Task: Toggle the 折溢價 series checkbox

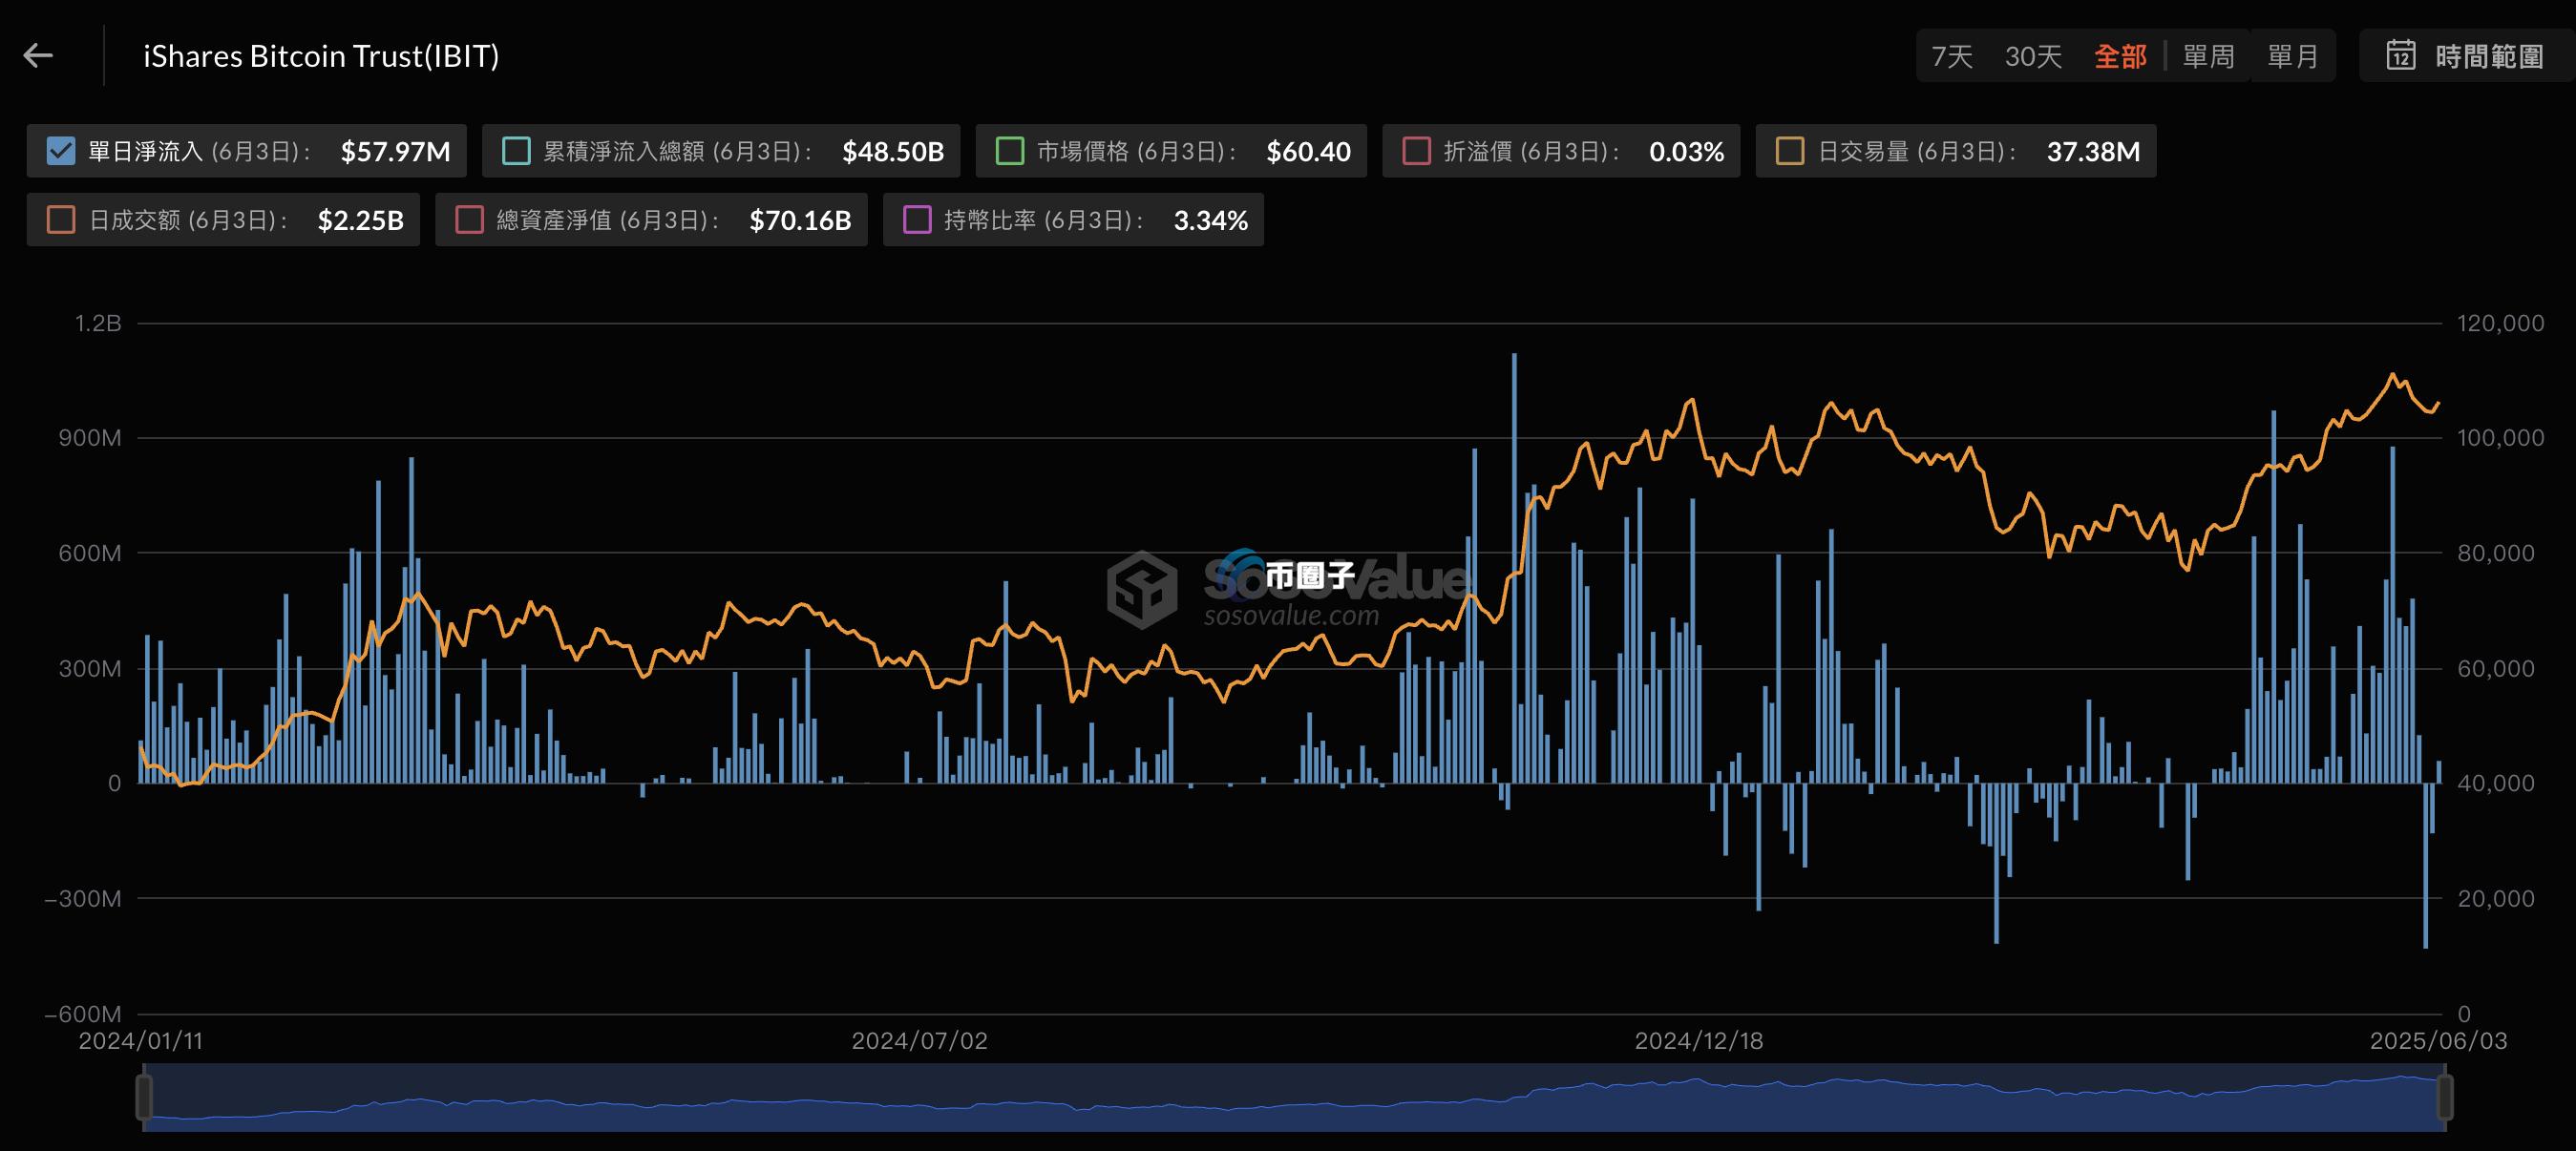Action: [x=1417, y=151]
